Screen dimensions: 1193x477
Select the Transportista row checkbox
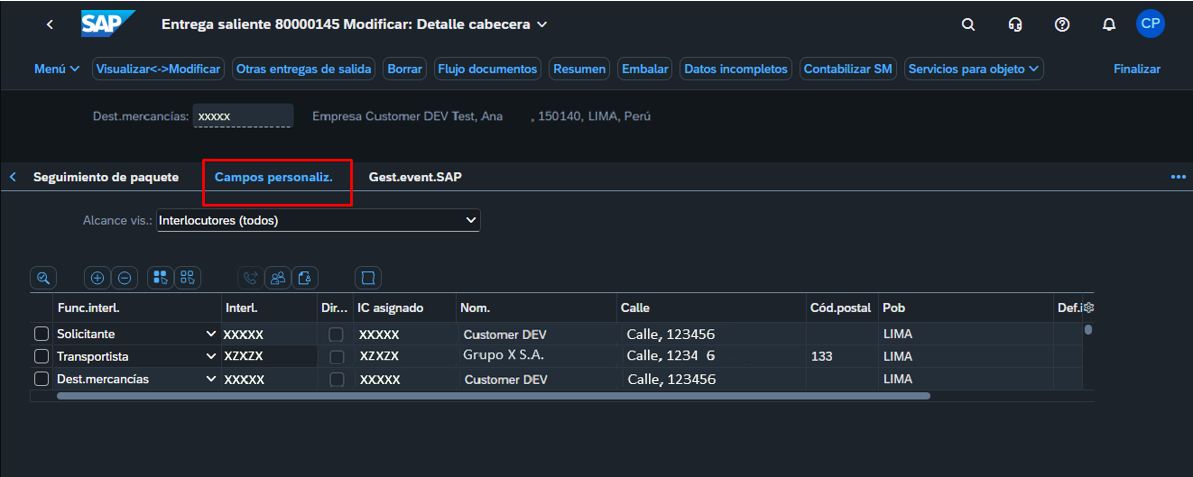[x=41, y=357]
